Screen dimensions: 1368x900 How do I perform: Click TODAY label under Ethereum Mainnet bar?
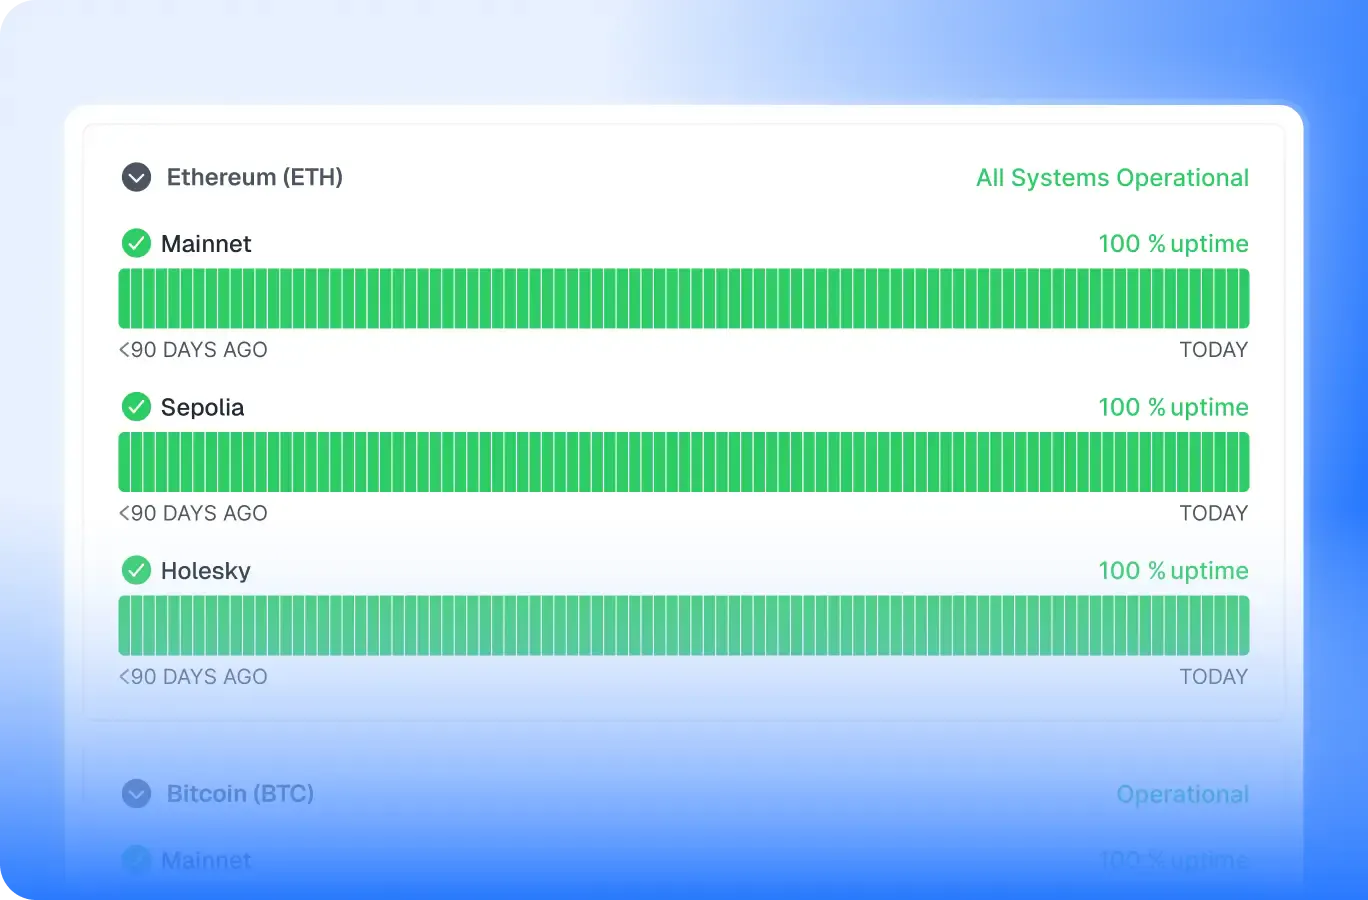pos(1214,350)
